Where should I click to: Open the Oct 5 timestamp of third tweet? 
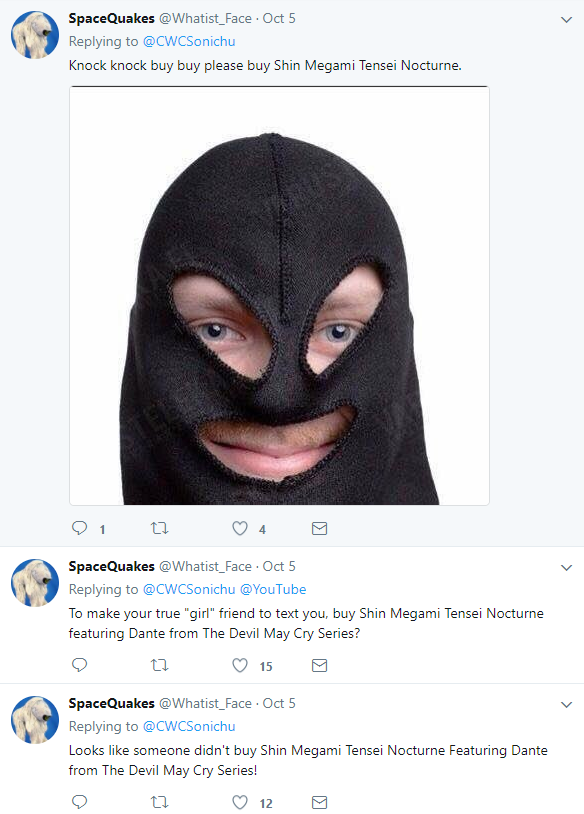pyautogui.click(x=279, y=703)
